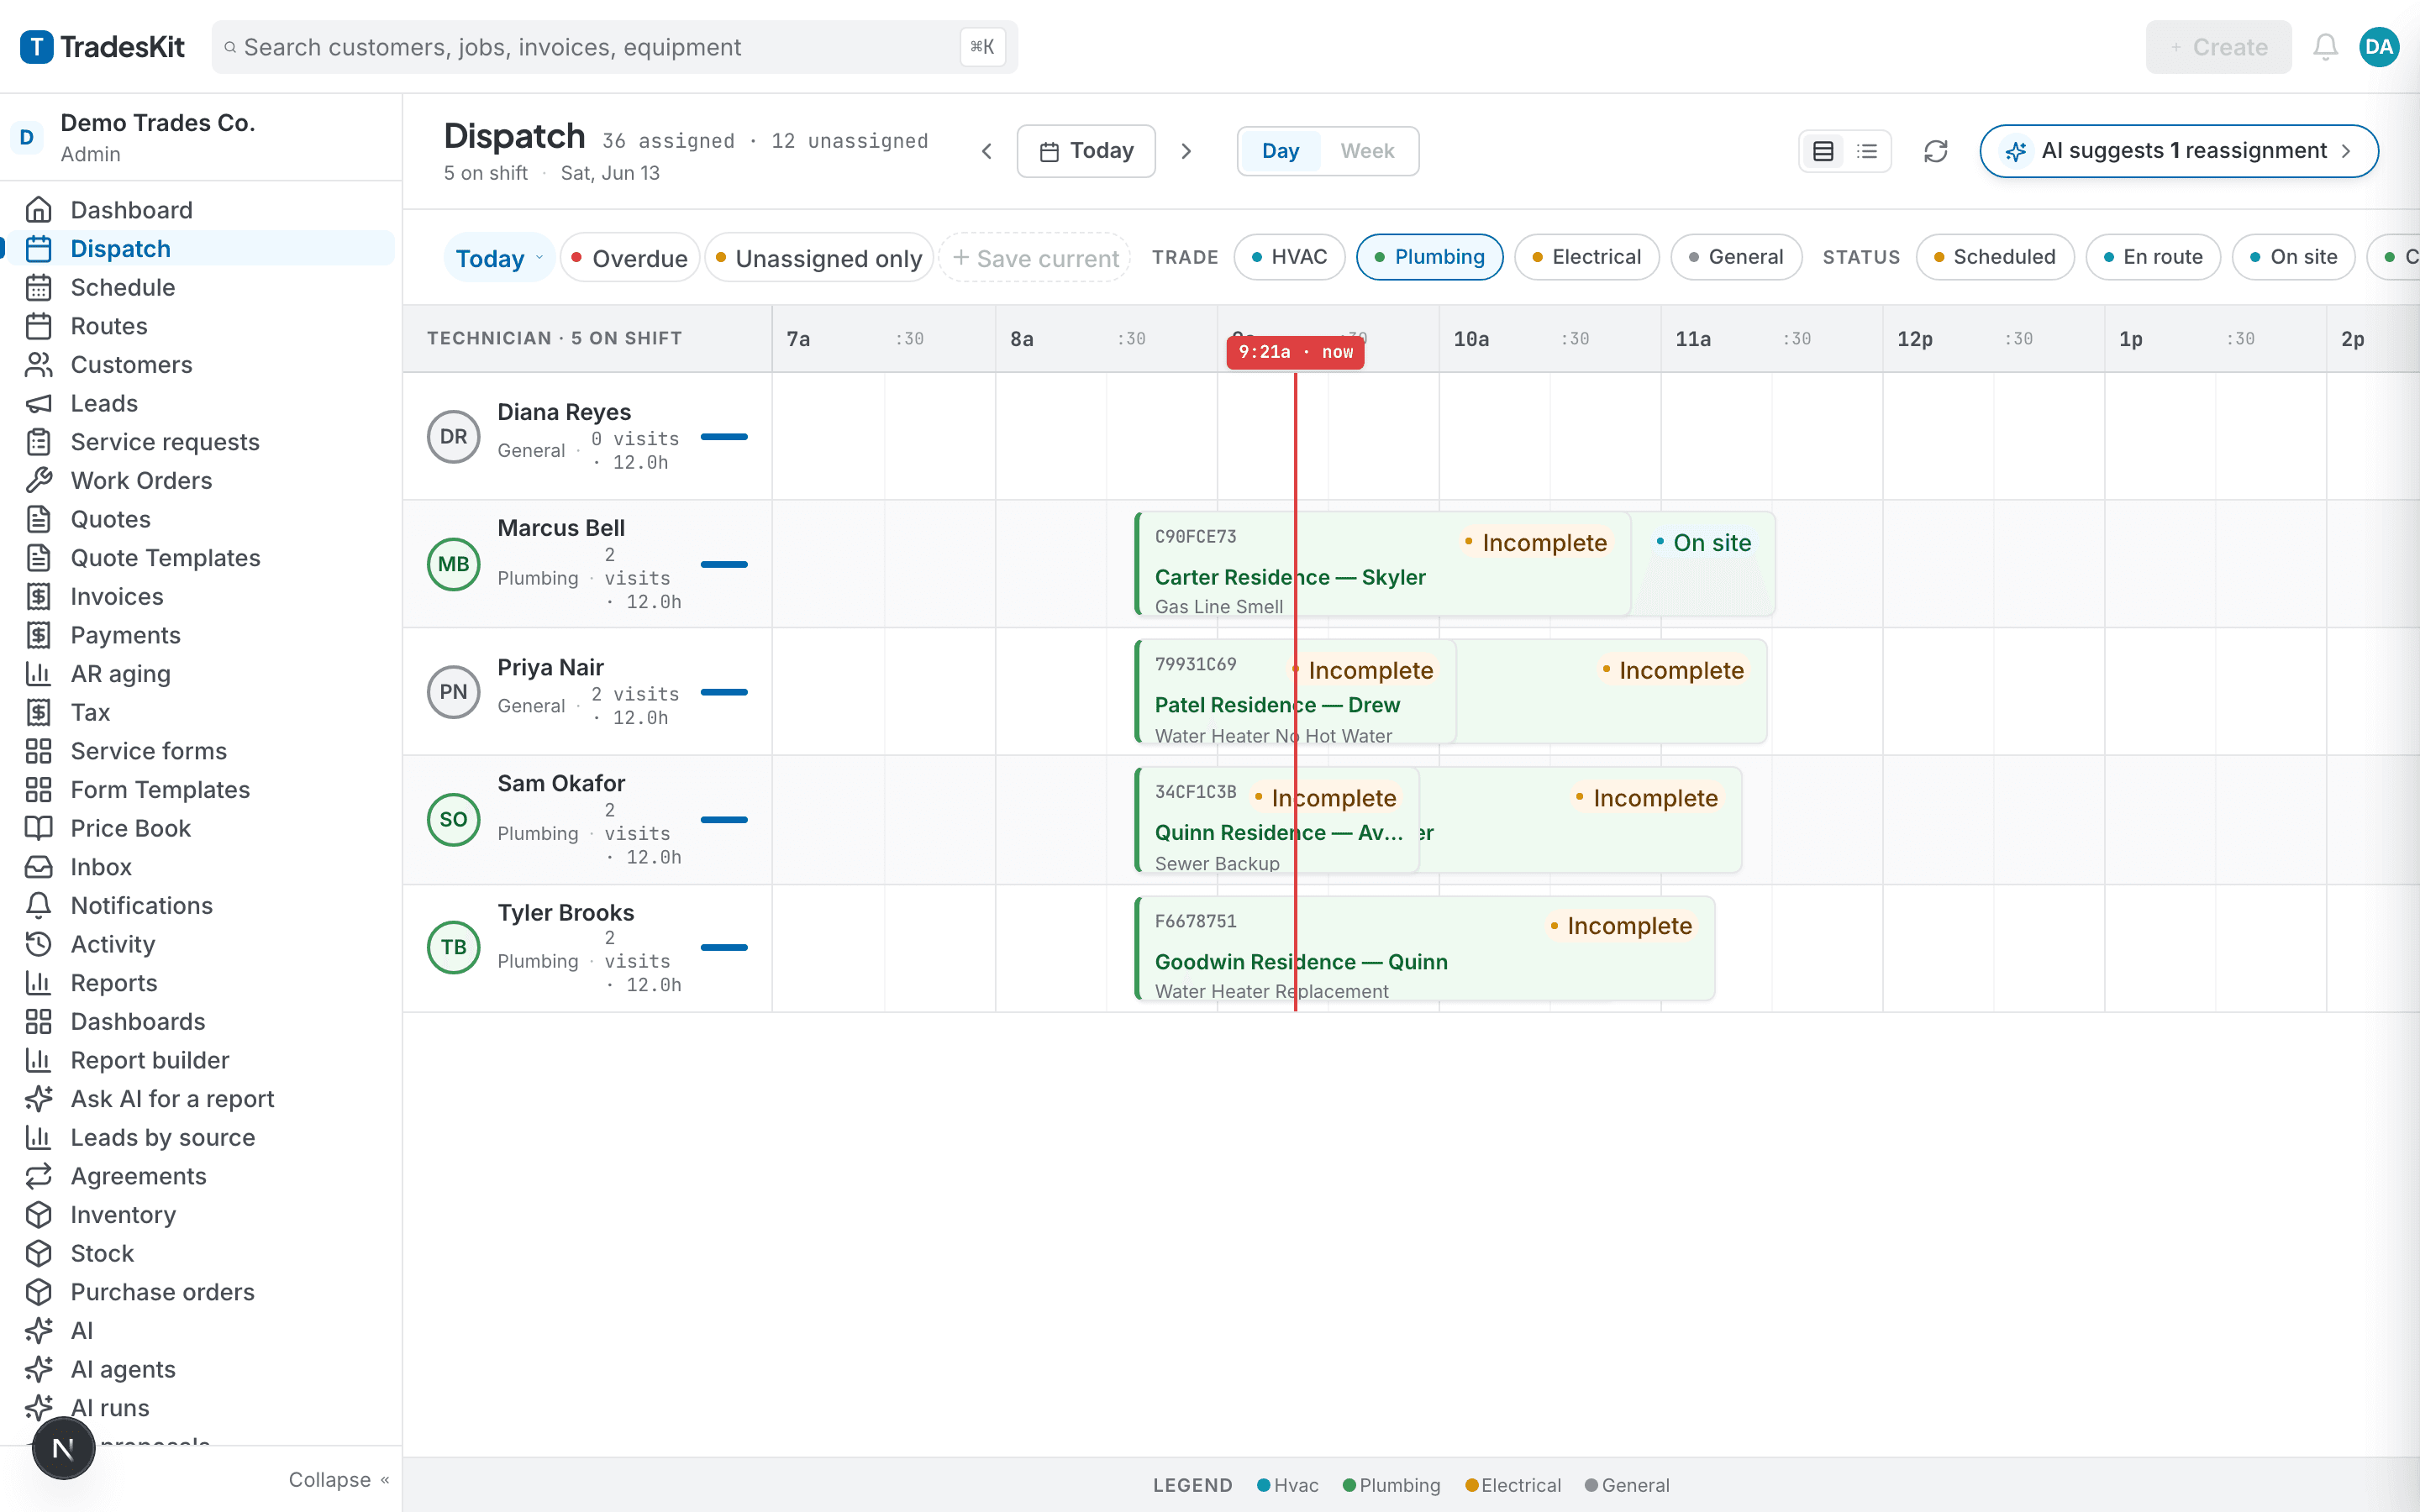The width and height of the screenshot is (2420, 1512).
Task: Open Patel Residence — Drew job
Action: (x=1296, y=692)
